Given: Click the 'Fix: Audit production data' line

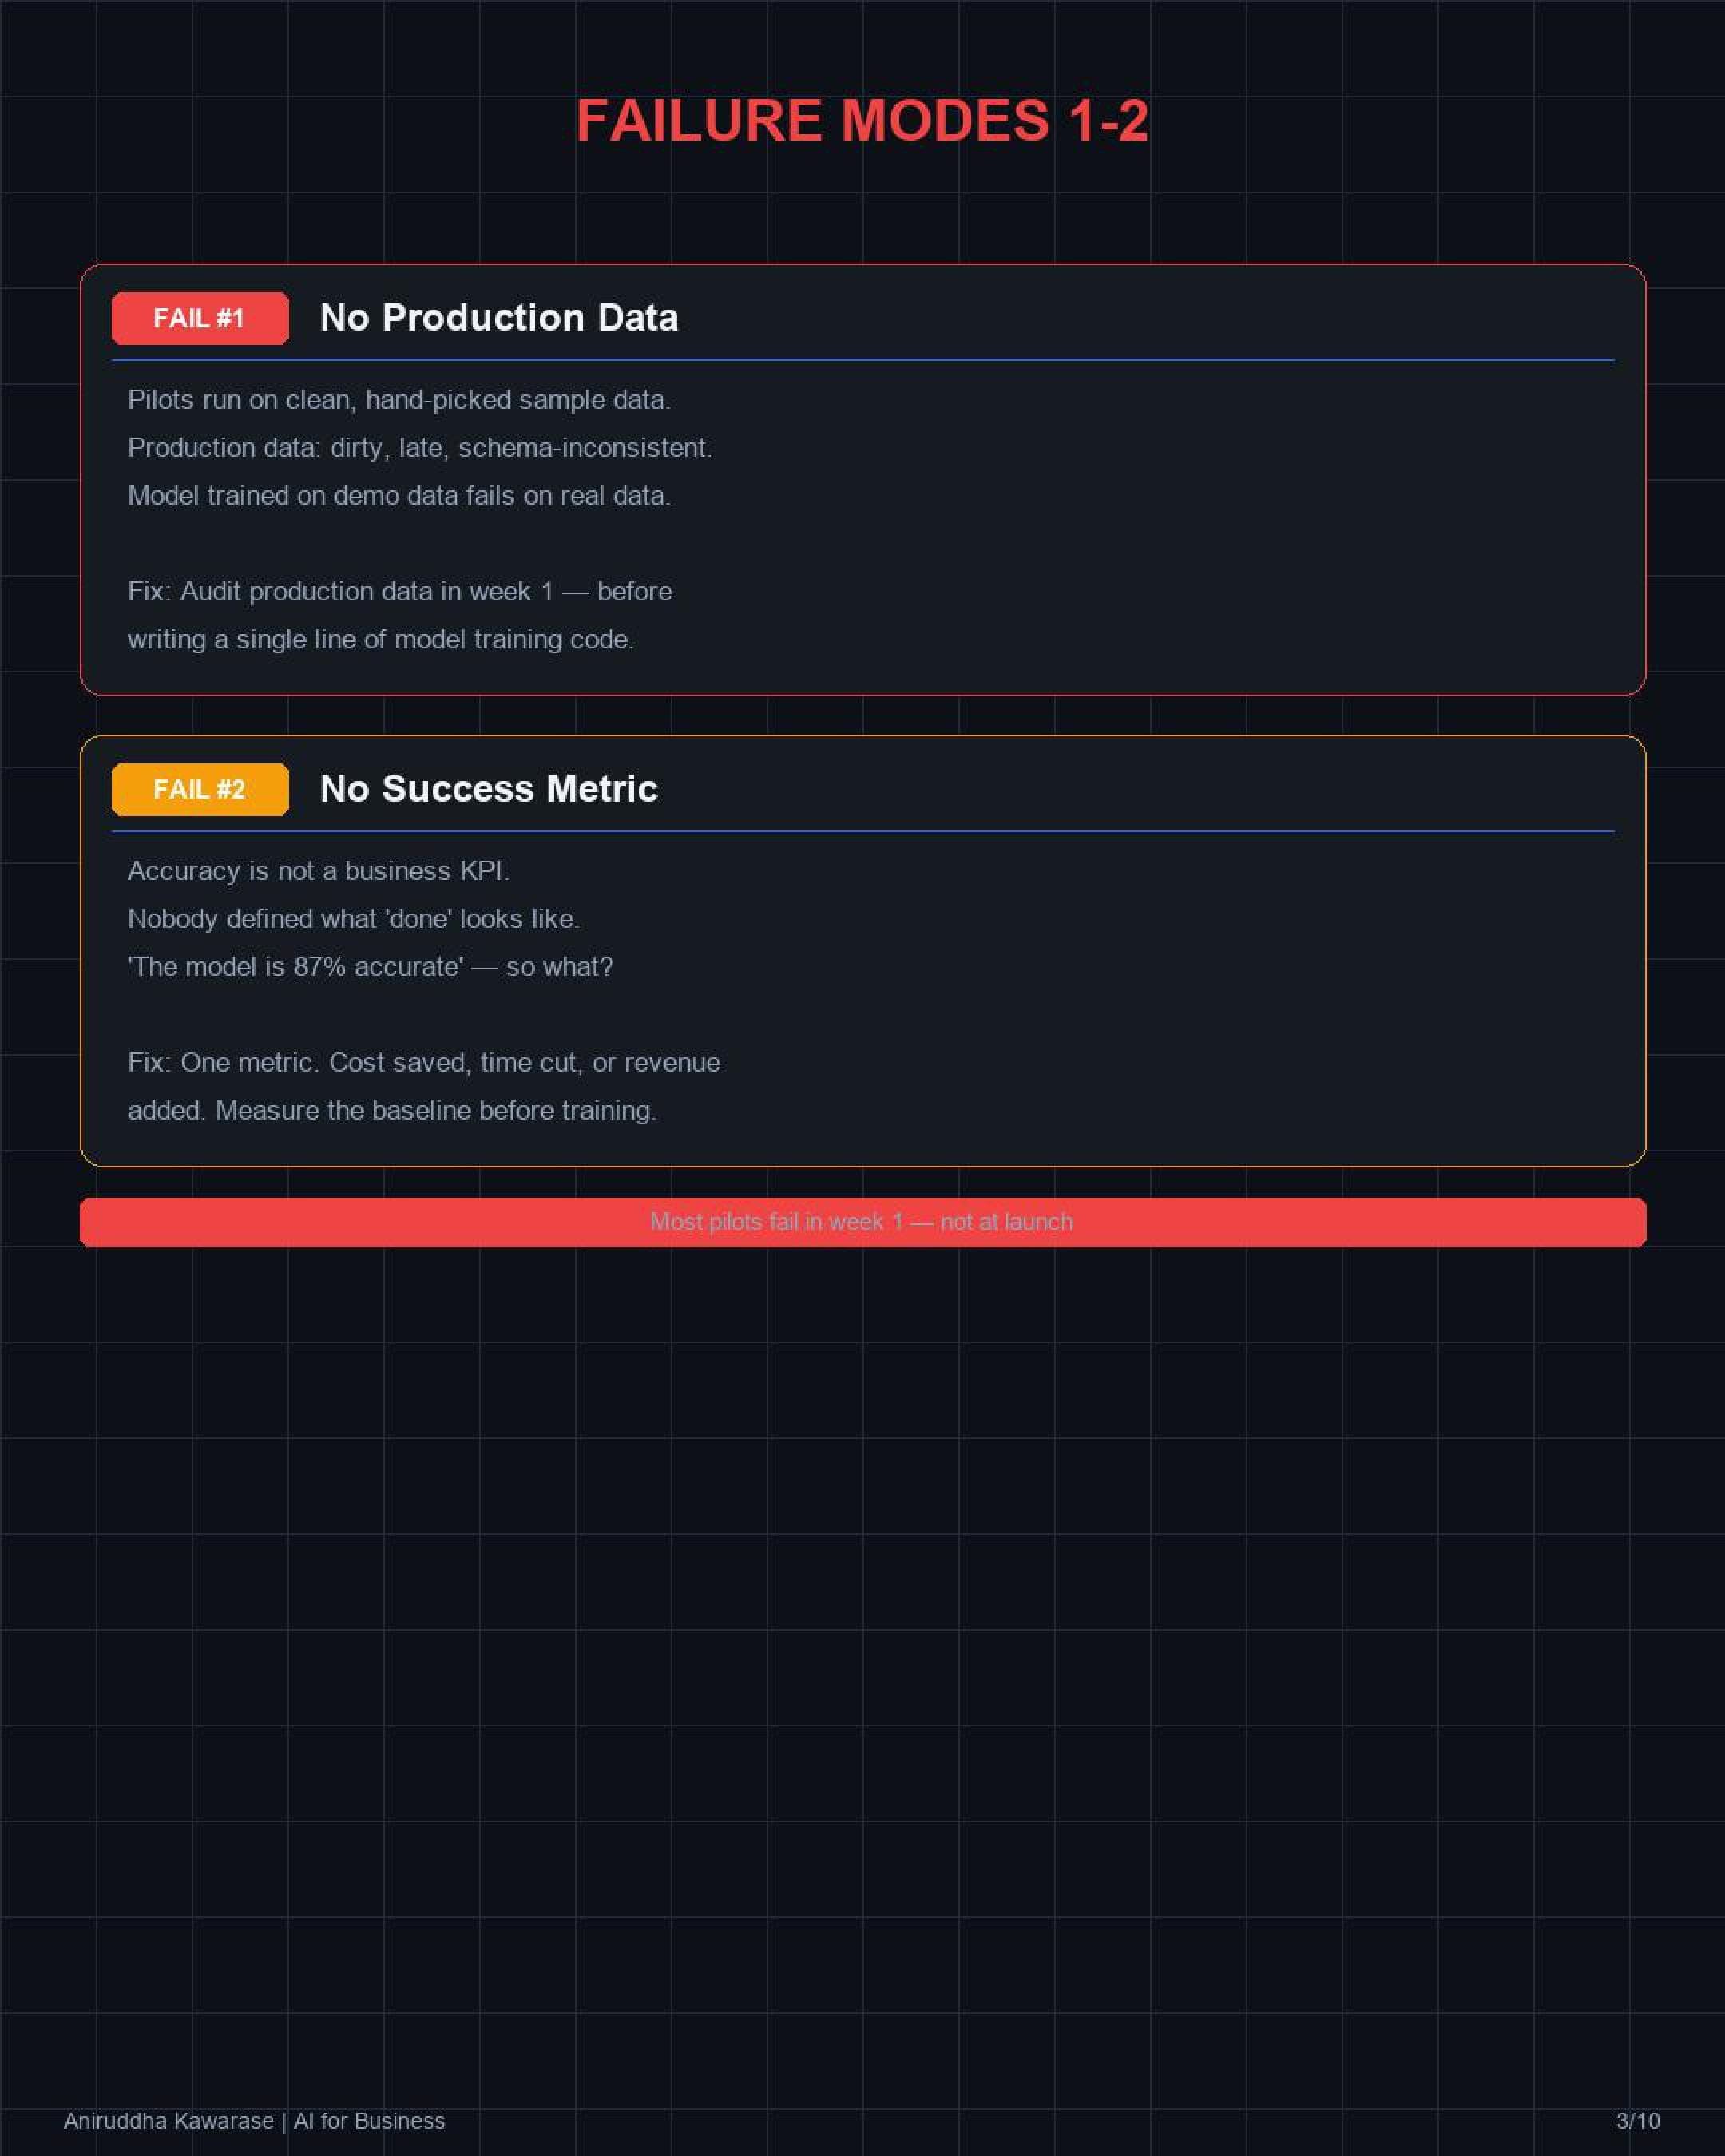Looking at the screenshot, I should [x=400, y=592].
